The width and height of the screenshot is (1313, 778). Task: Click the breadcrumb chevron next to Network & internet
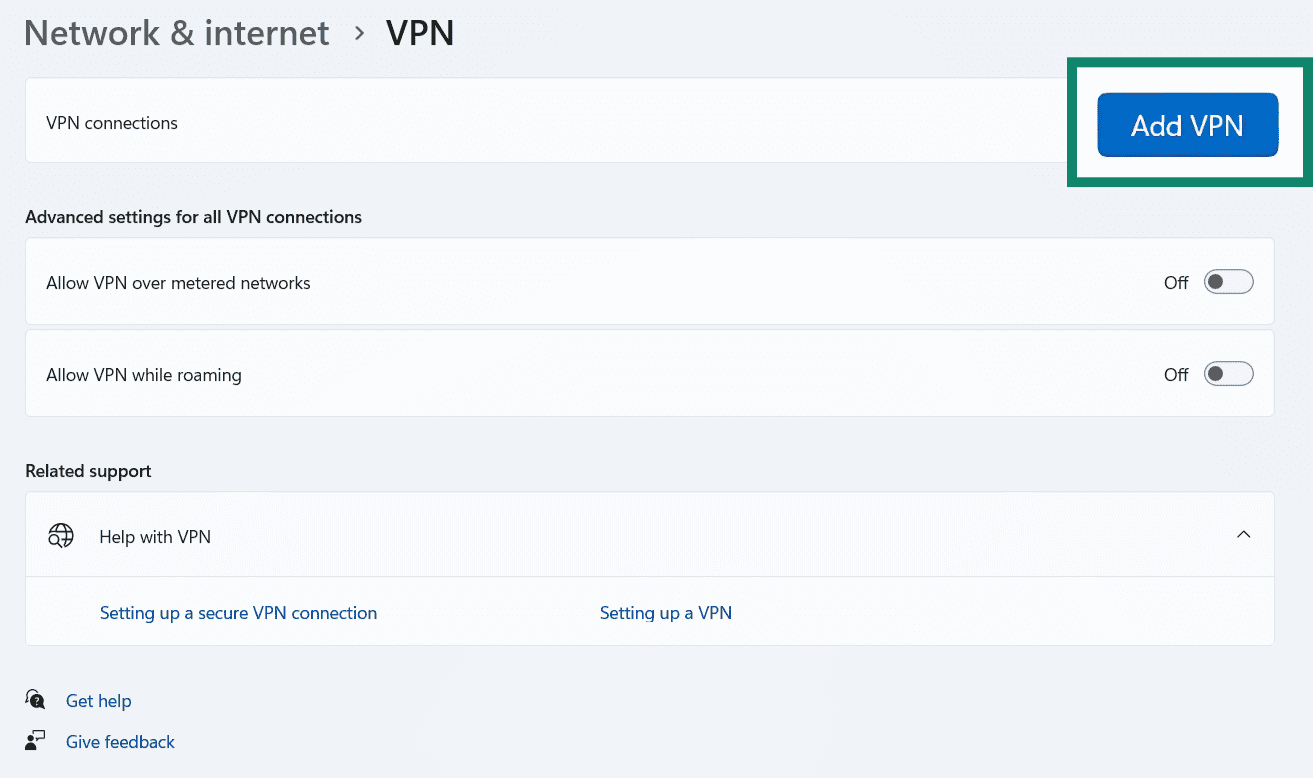[355, 34]
